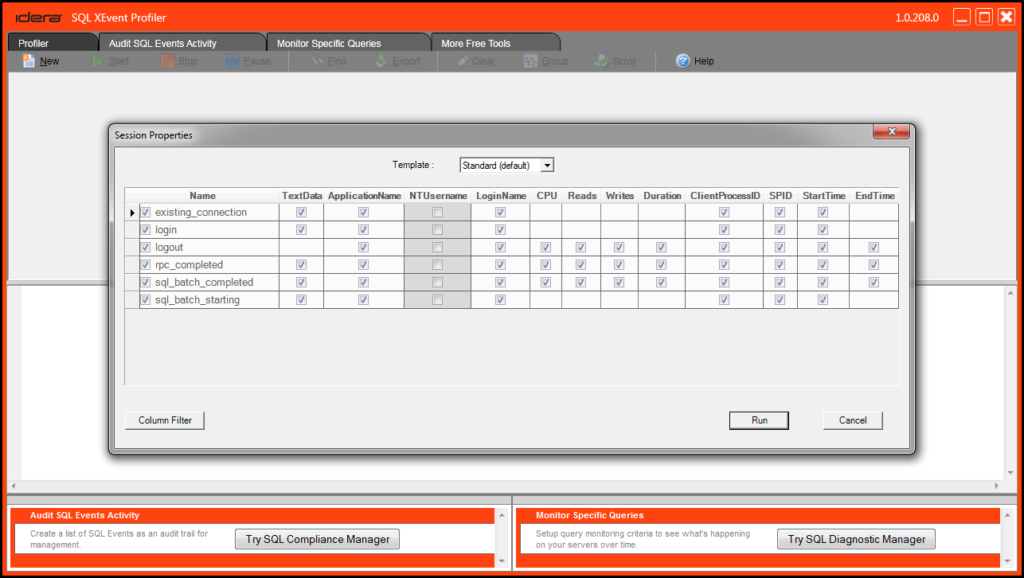Click Monitor Specific Queries panel down arrow
The image size is (1024, 578).
tap(1008, 560)
